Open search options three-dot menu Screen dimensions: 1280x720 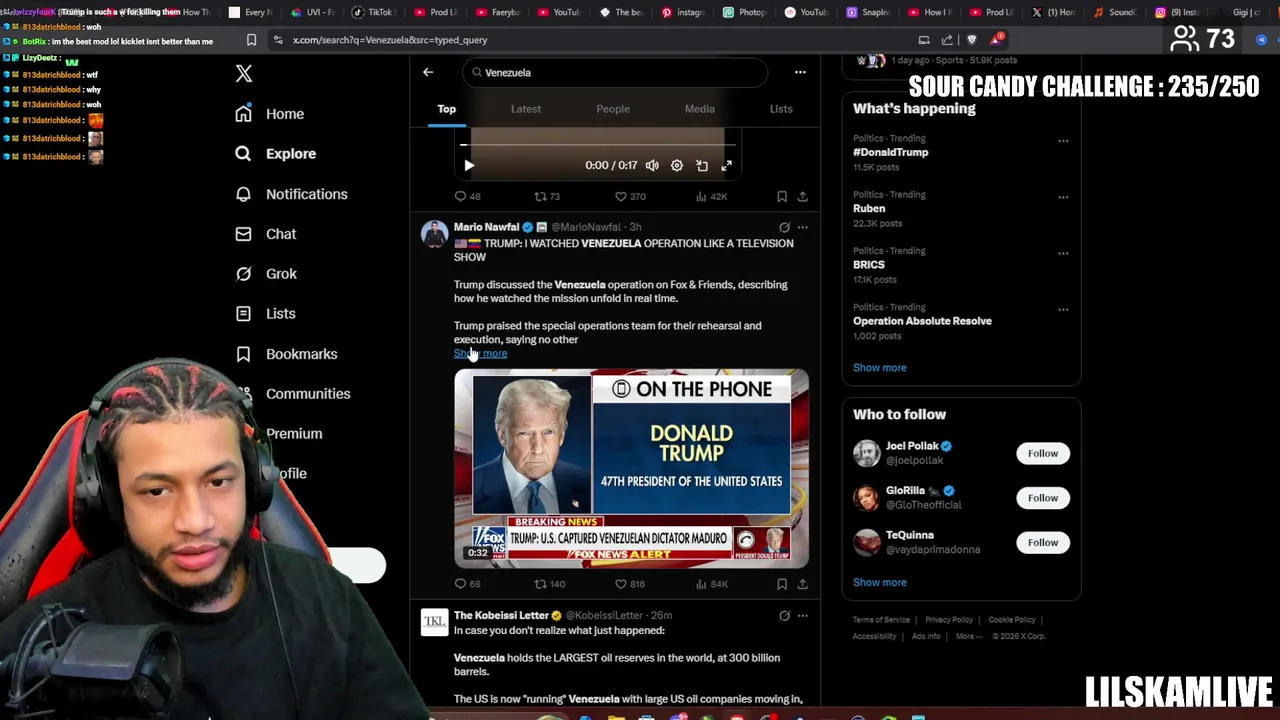coord(800,72)
